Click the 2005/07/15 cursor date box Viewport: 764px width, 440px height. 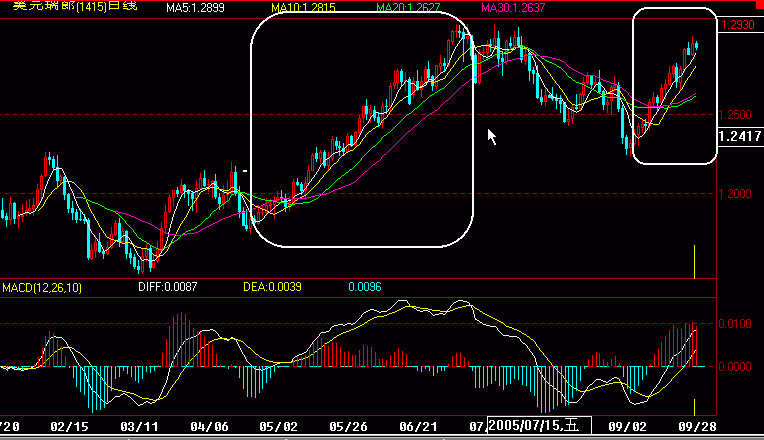click(x=539, y=425)
